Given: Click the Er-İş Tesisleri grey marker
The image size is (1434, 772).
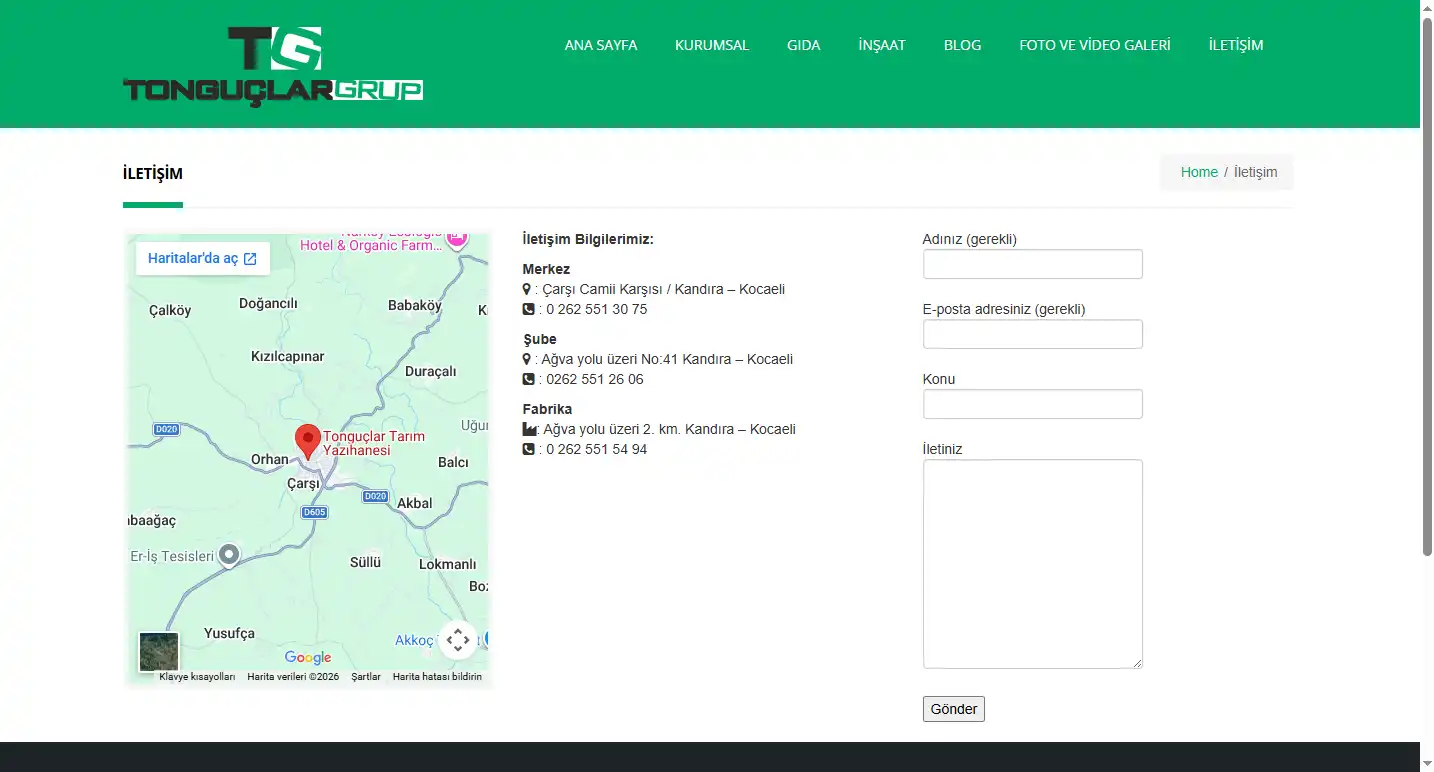Looking at the screenshot, I should coord(229,555).
